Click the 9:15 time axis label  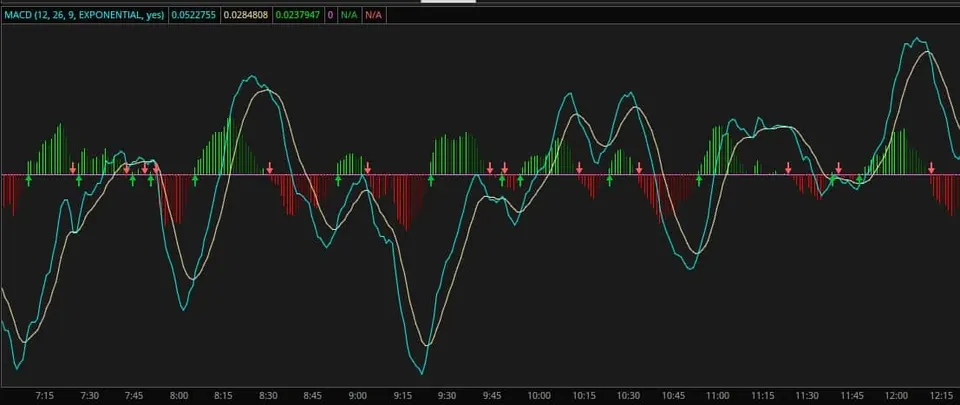coord(402,395)
